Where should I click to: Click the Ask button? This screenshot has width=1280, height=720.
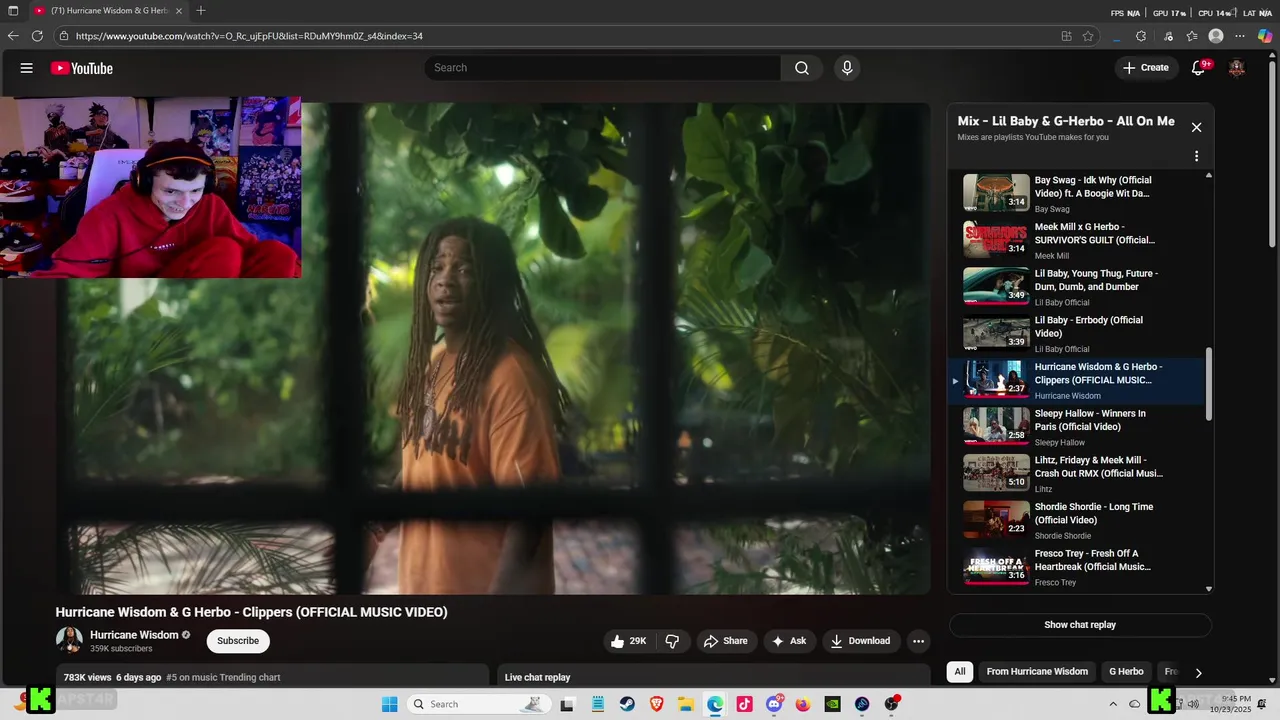[788, 641]
